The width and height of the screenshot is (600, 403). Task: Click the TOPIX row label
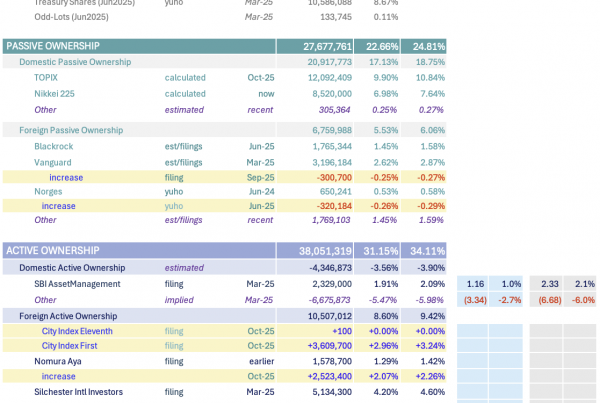[x=46, y=77]
